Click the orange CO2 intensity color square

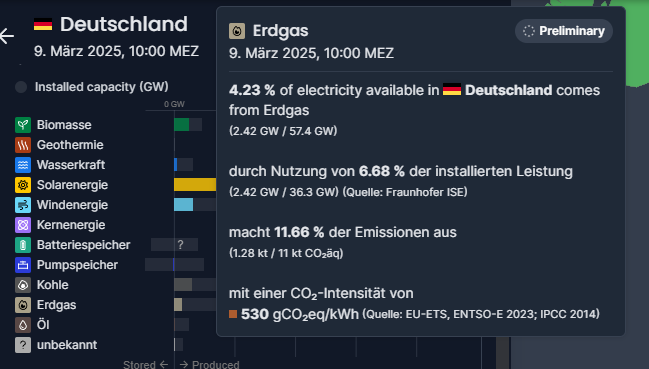[233, 314]
